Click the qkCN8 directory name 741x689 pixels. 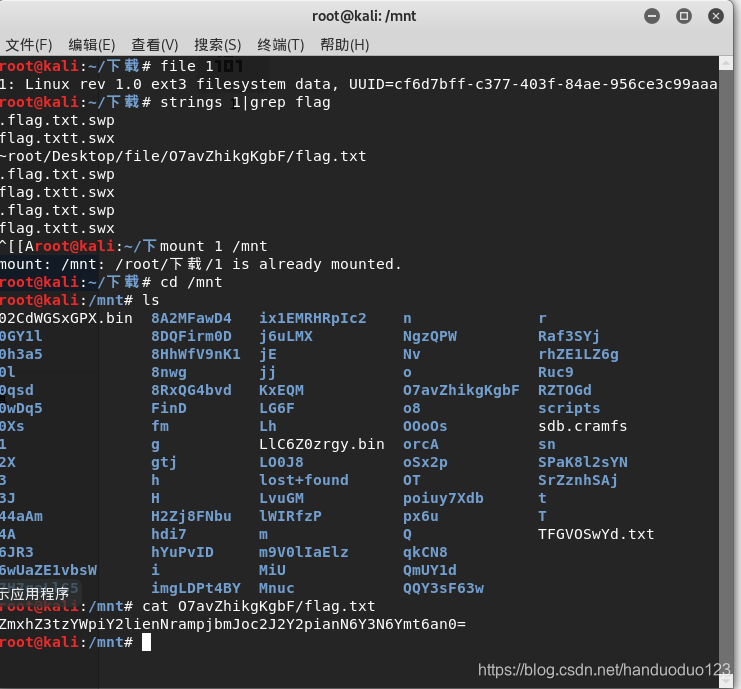click(x=425, y=552)
